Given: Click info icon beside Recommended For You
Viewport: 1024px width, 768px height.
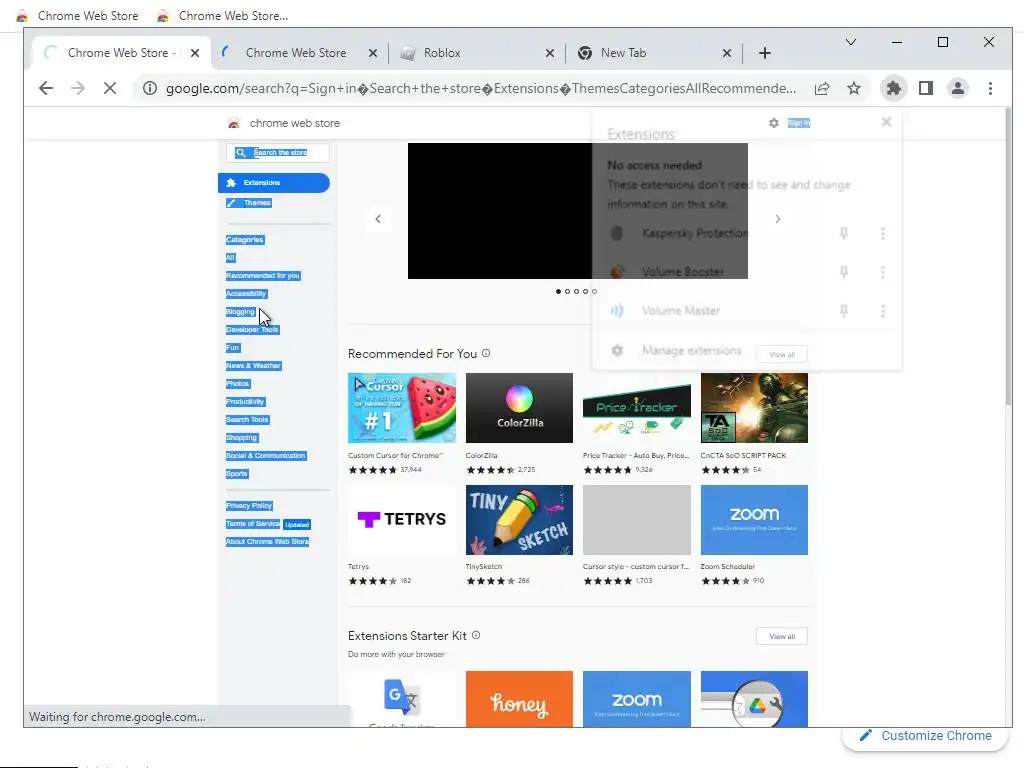Looking at the screenshot, I should [x=486, y=353].
